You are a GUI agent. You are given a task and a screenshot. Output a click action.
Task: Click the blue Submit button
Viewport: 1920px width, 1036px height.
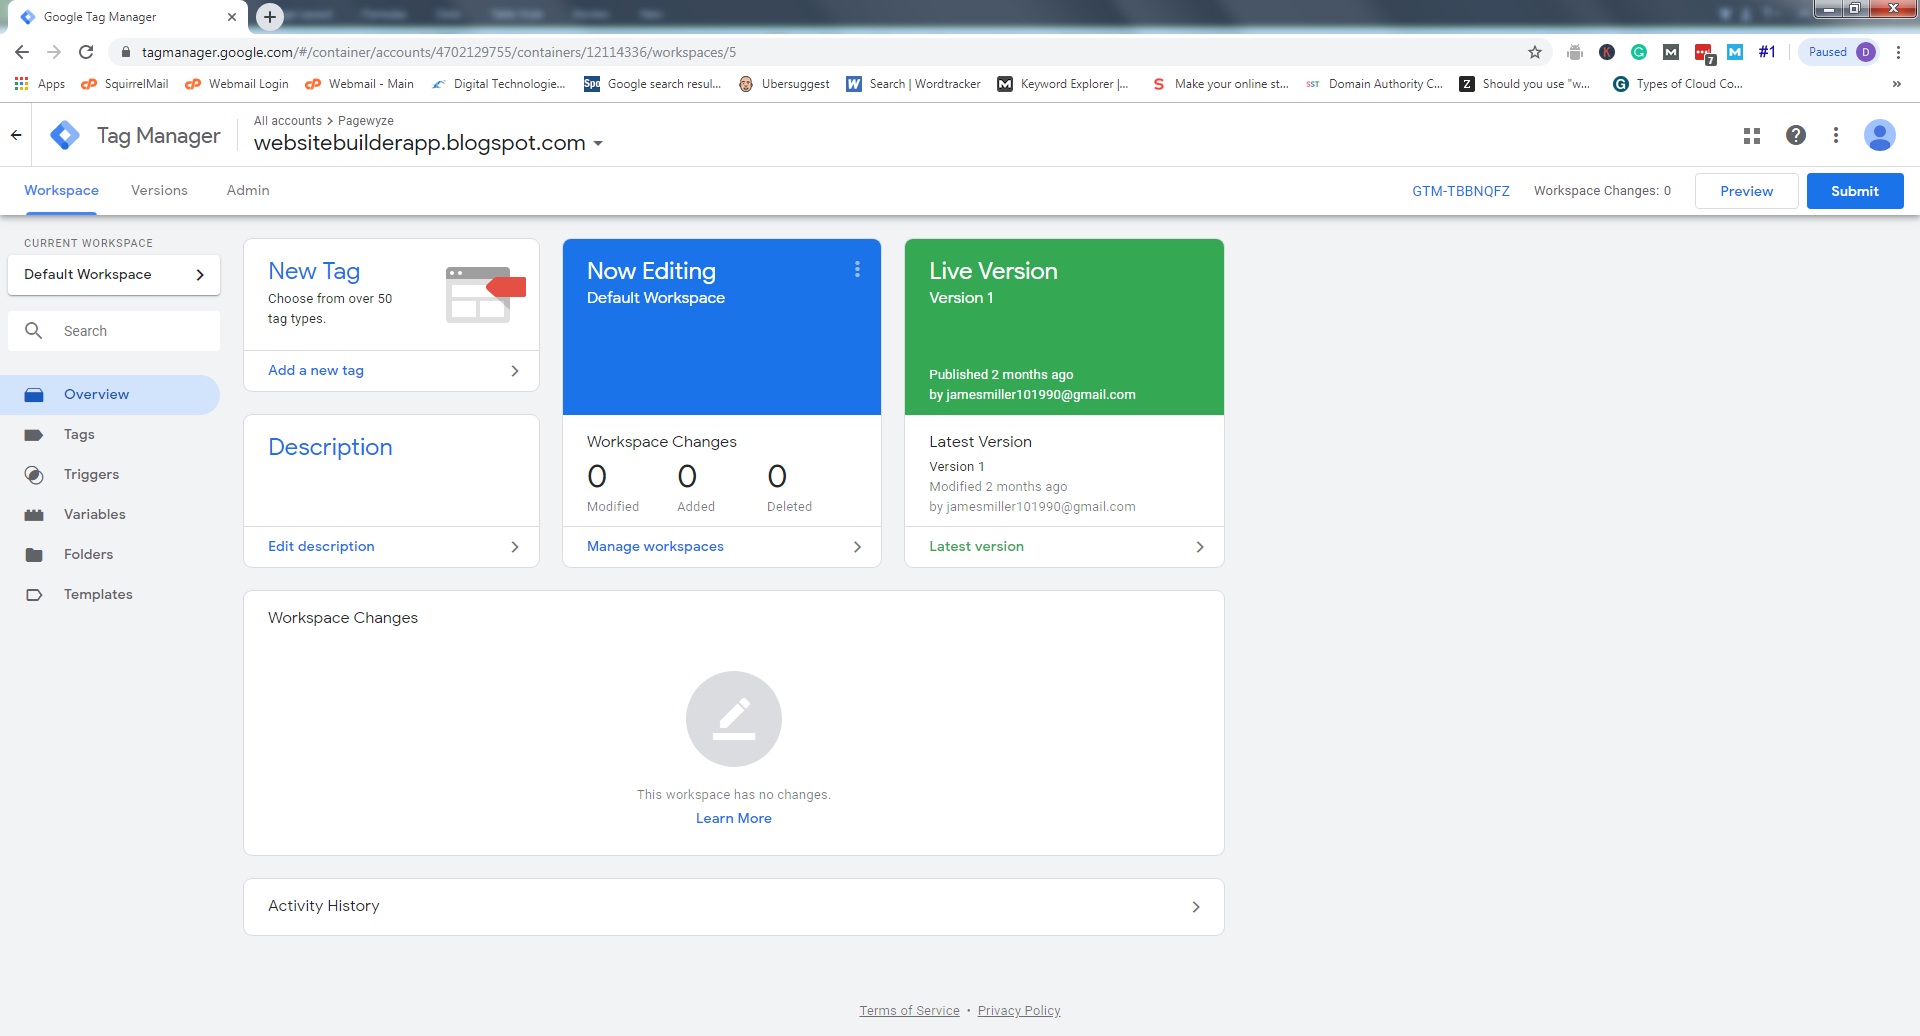pyautogui.click(x=1855, y=191)
